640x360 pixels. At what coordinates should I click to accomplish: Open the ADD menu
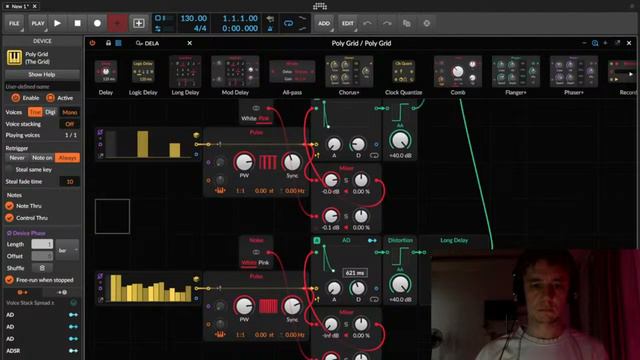324,23
